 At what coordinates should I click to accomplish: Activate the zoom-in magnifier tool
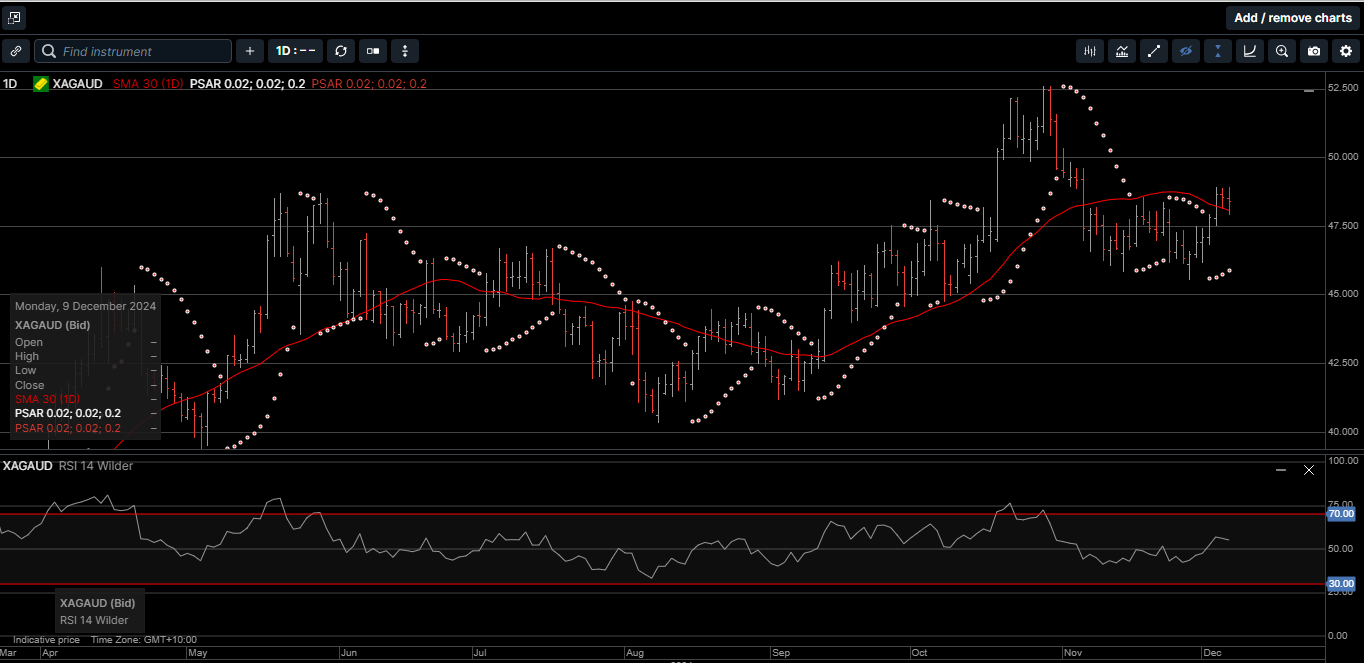click(x=1281, y=51)
